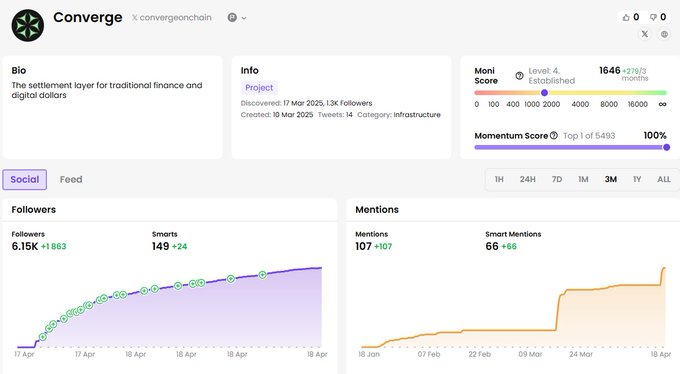Click the thumbs up vote icon
The image size is (680, 374).
626,17
